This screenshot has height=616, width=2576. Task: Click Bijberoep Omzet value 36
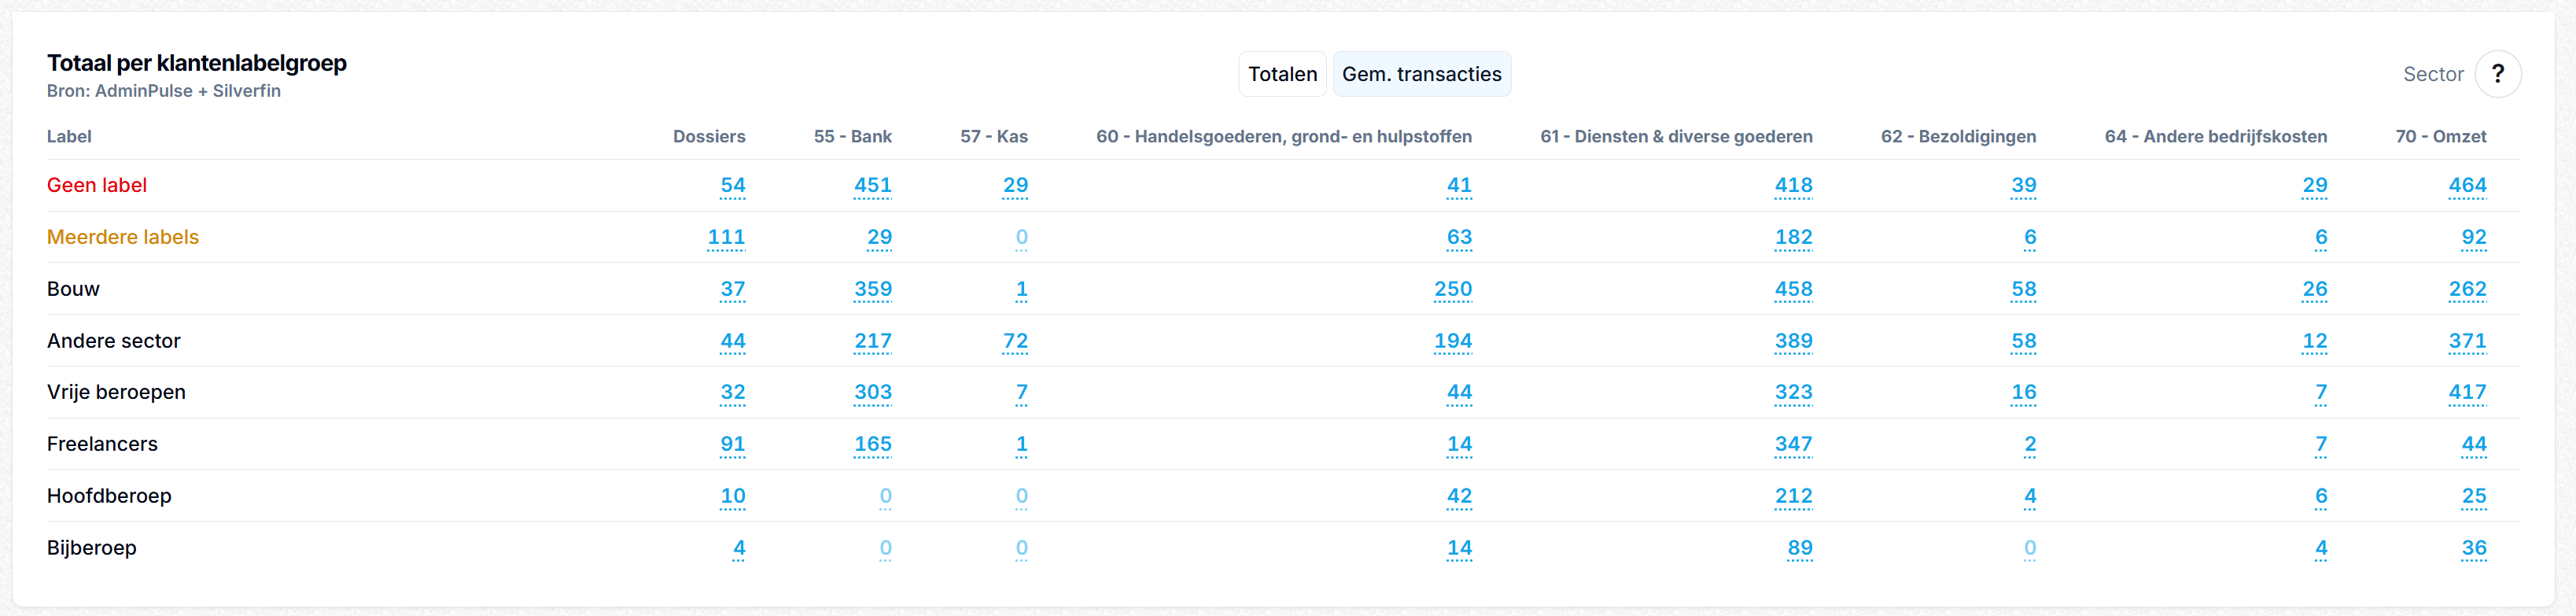(x=2473, y=548)
